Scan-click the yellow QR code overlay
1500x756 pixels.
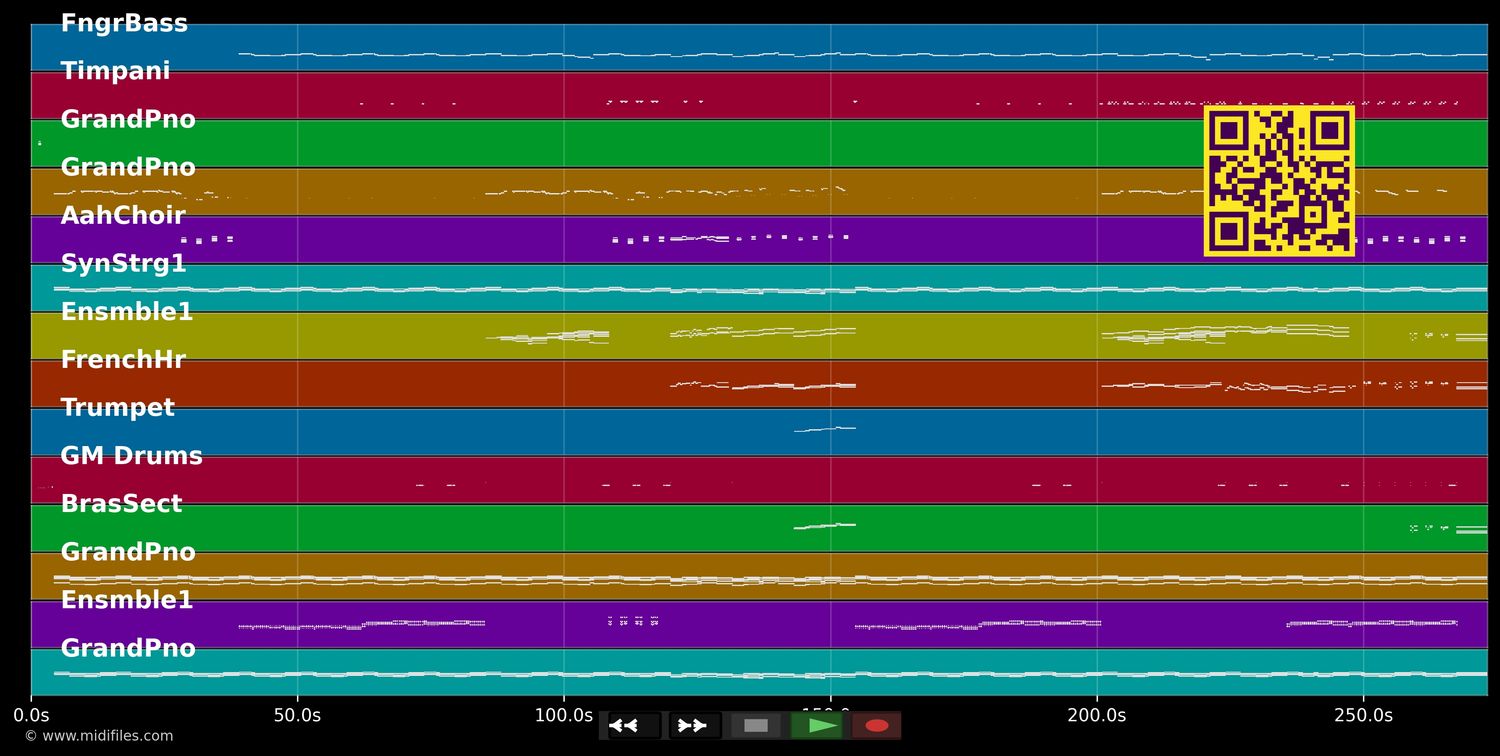tap(1280, 182)
